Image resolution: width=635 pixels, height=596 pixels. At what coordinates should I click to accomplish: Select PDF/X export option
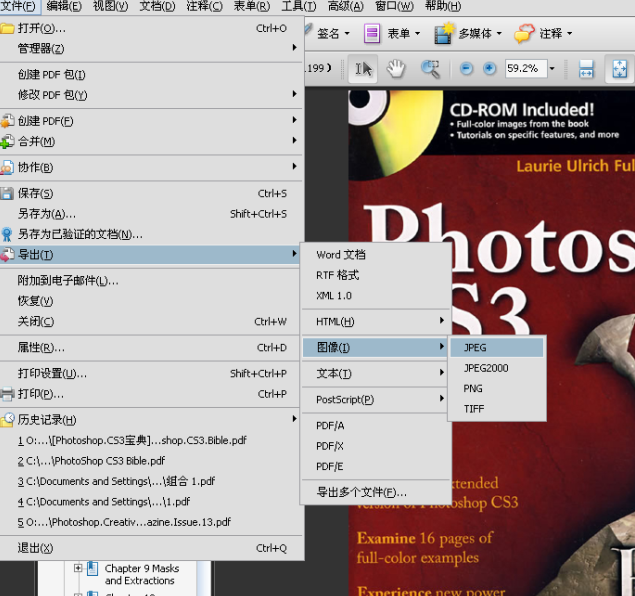(376, 446)
